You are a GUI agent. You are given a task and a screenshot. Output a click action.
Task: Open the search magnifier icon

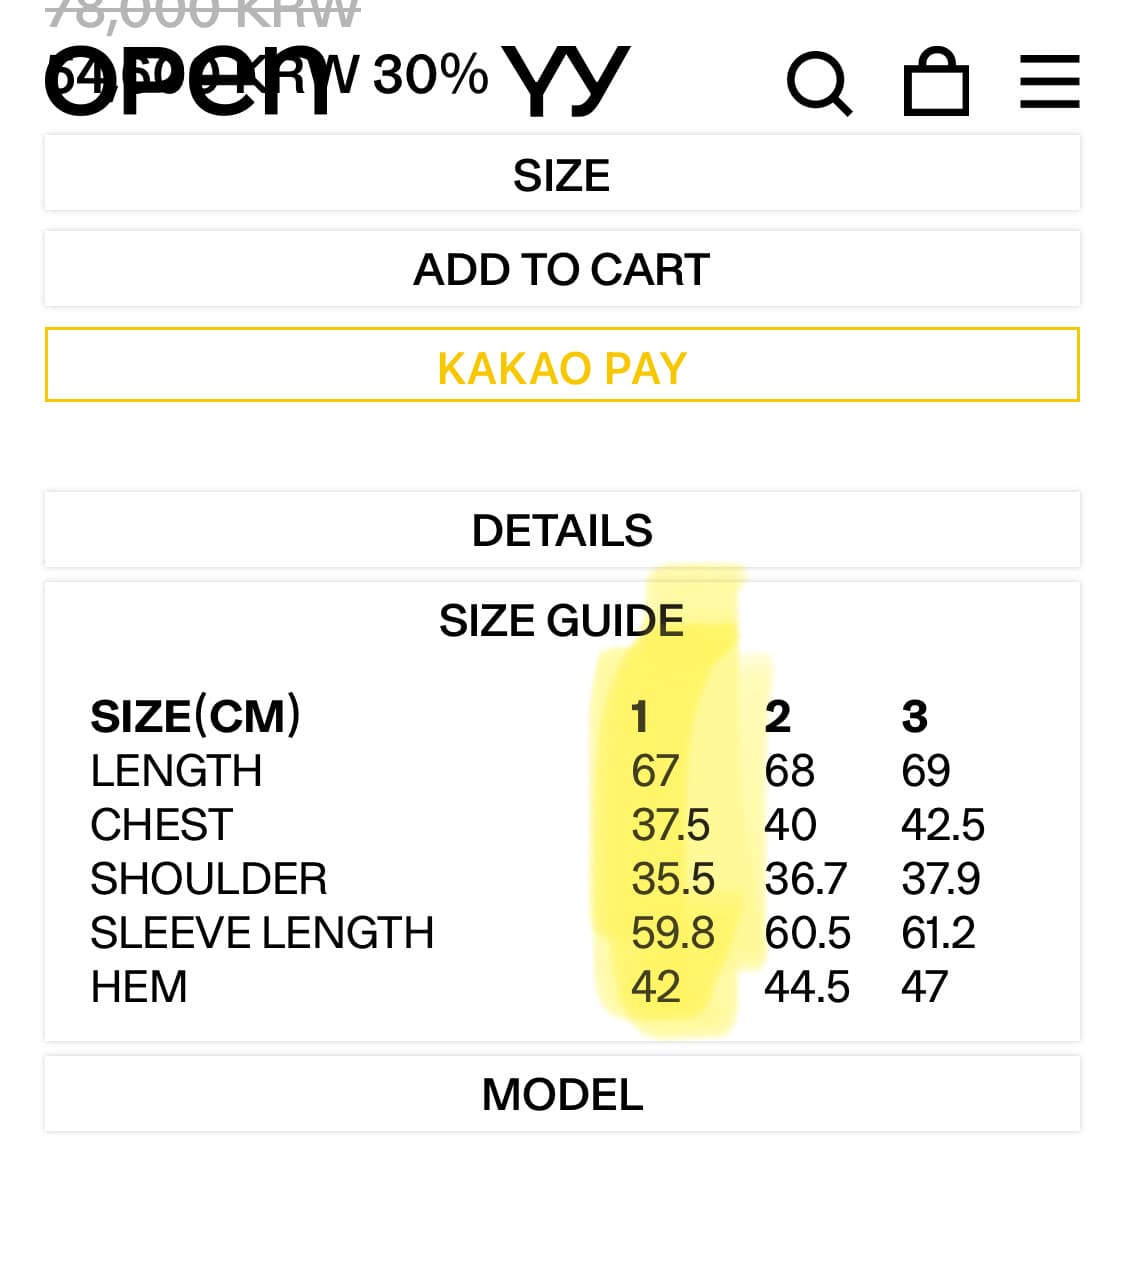(x=819, y=83)
